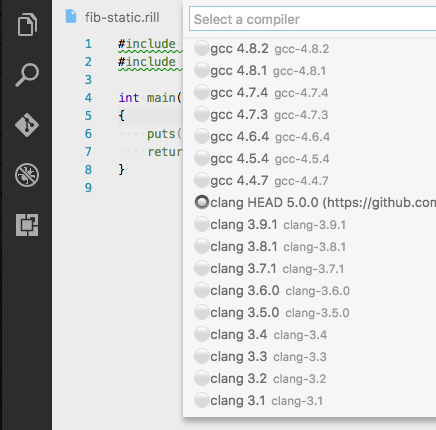Click the return statement on line 7
This screenshot has width=436, height=430.
coord(165,152)
